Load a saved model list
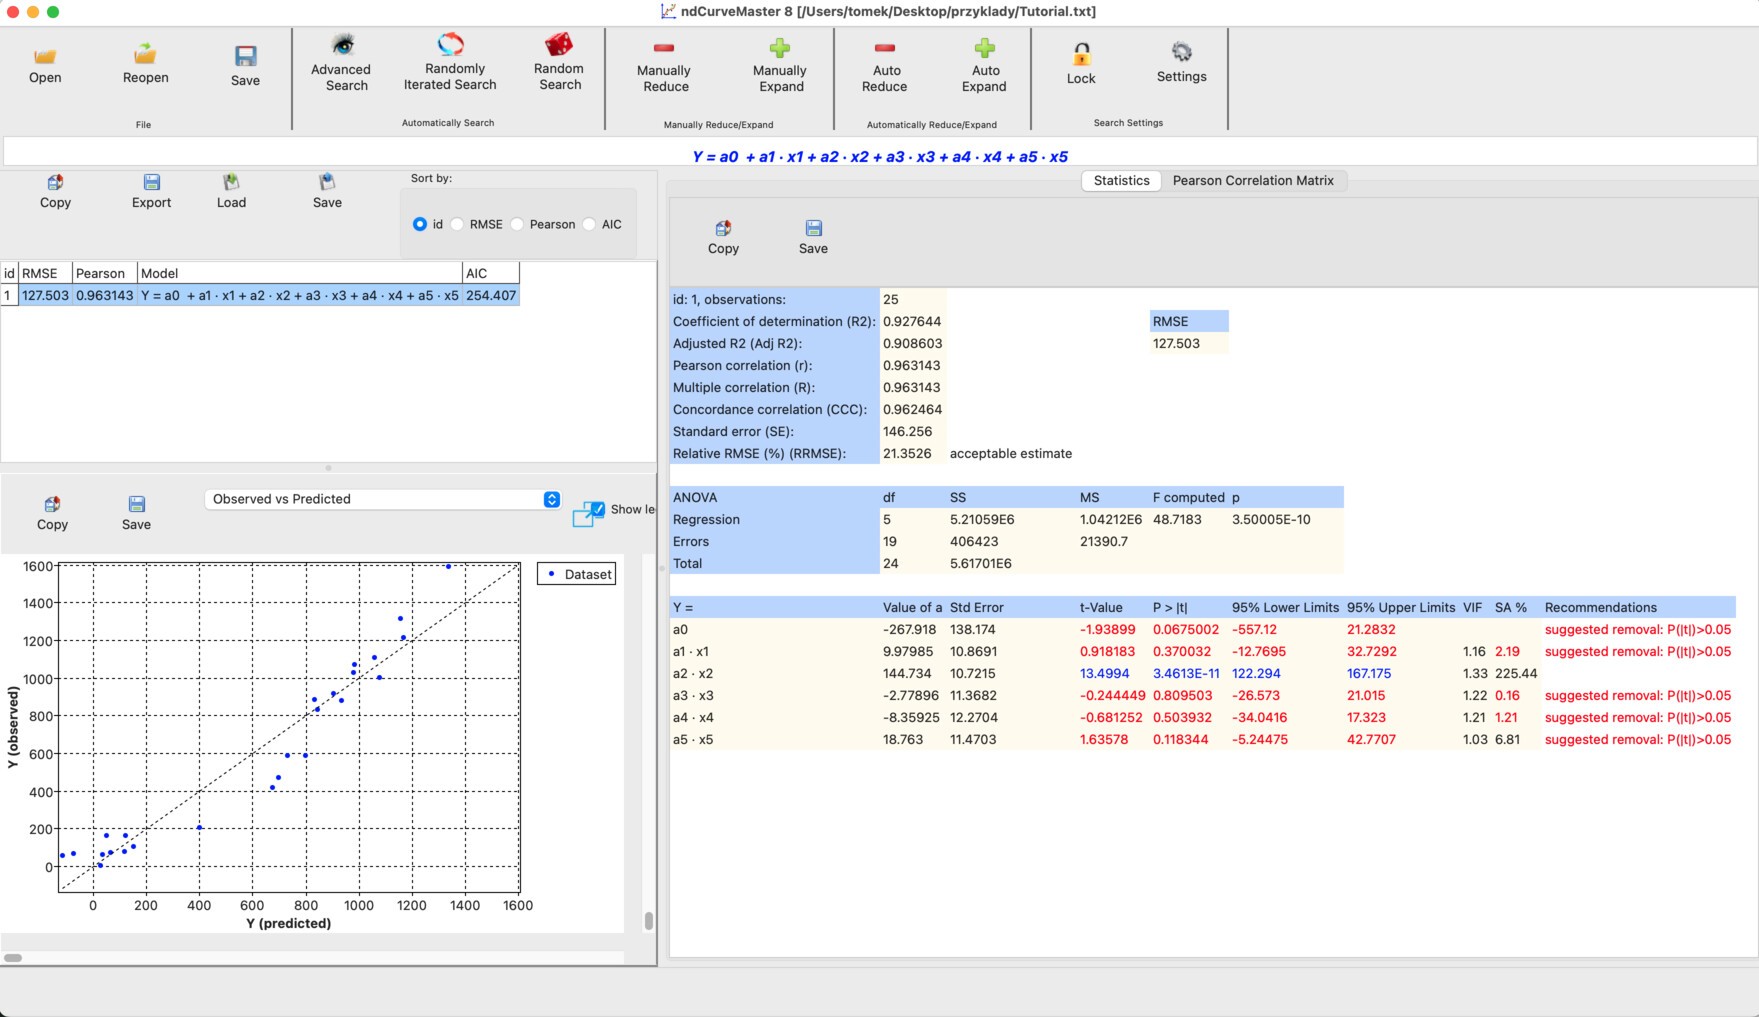The width and height of the screenshot is (1759, 1017). pos(232,191)
